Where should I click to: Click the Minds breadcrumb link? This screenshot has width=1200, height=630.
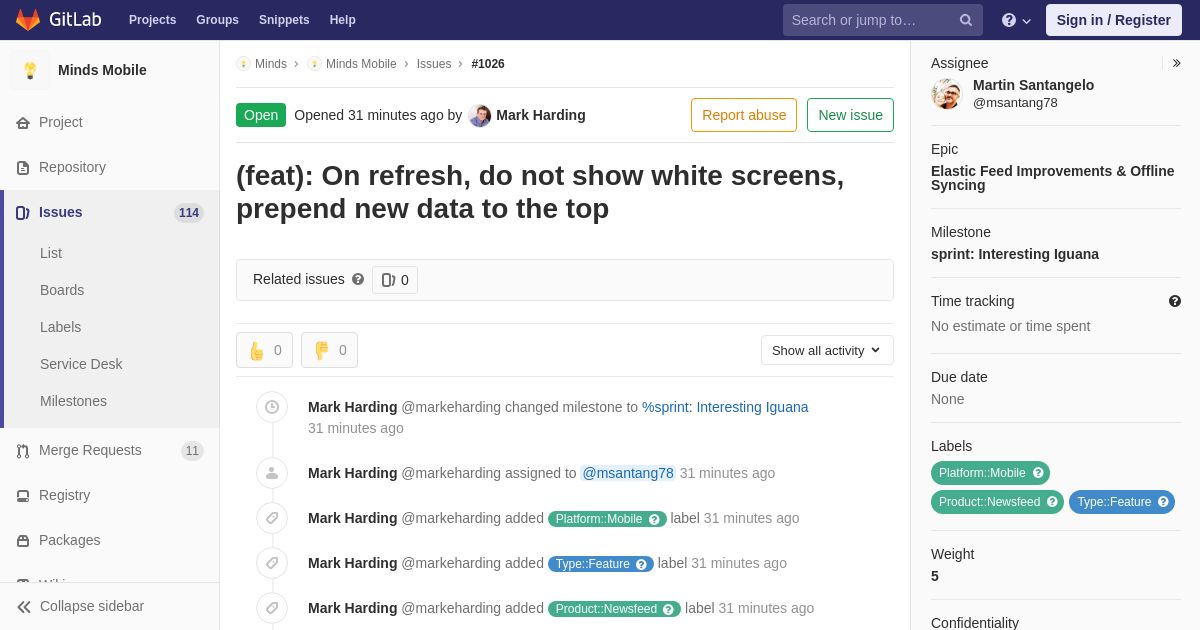click(270, 64)
